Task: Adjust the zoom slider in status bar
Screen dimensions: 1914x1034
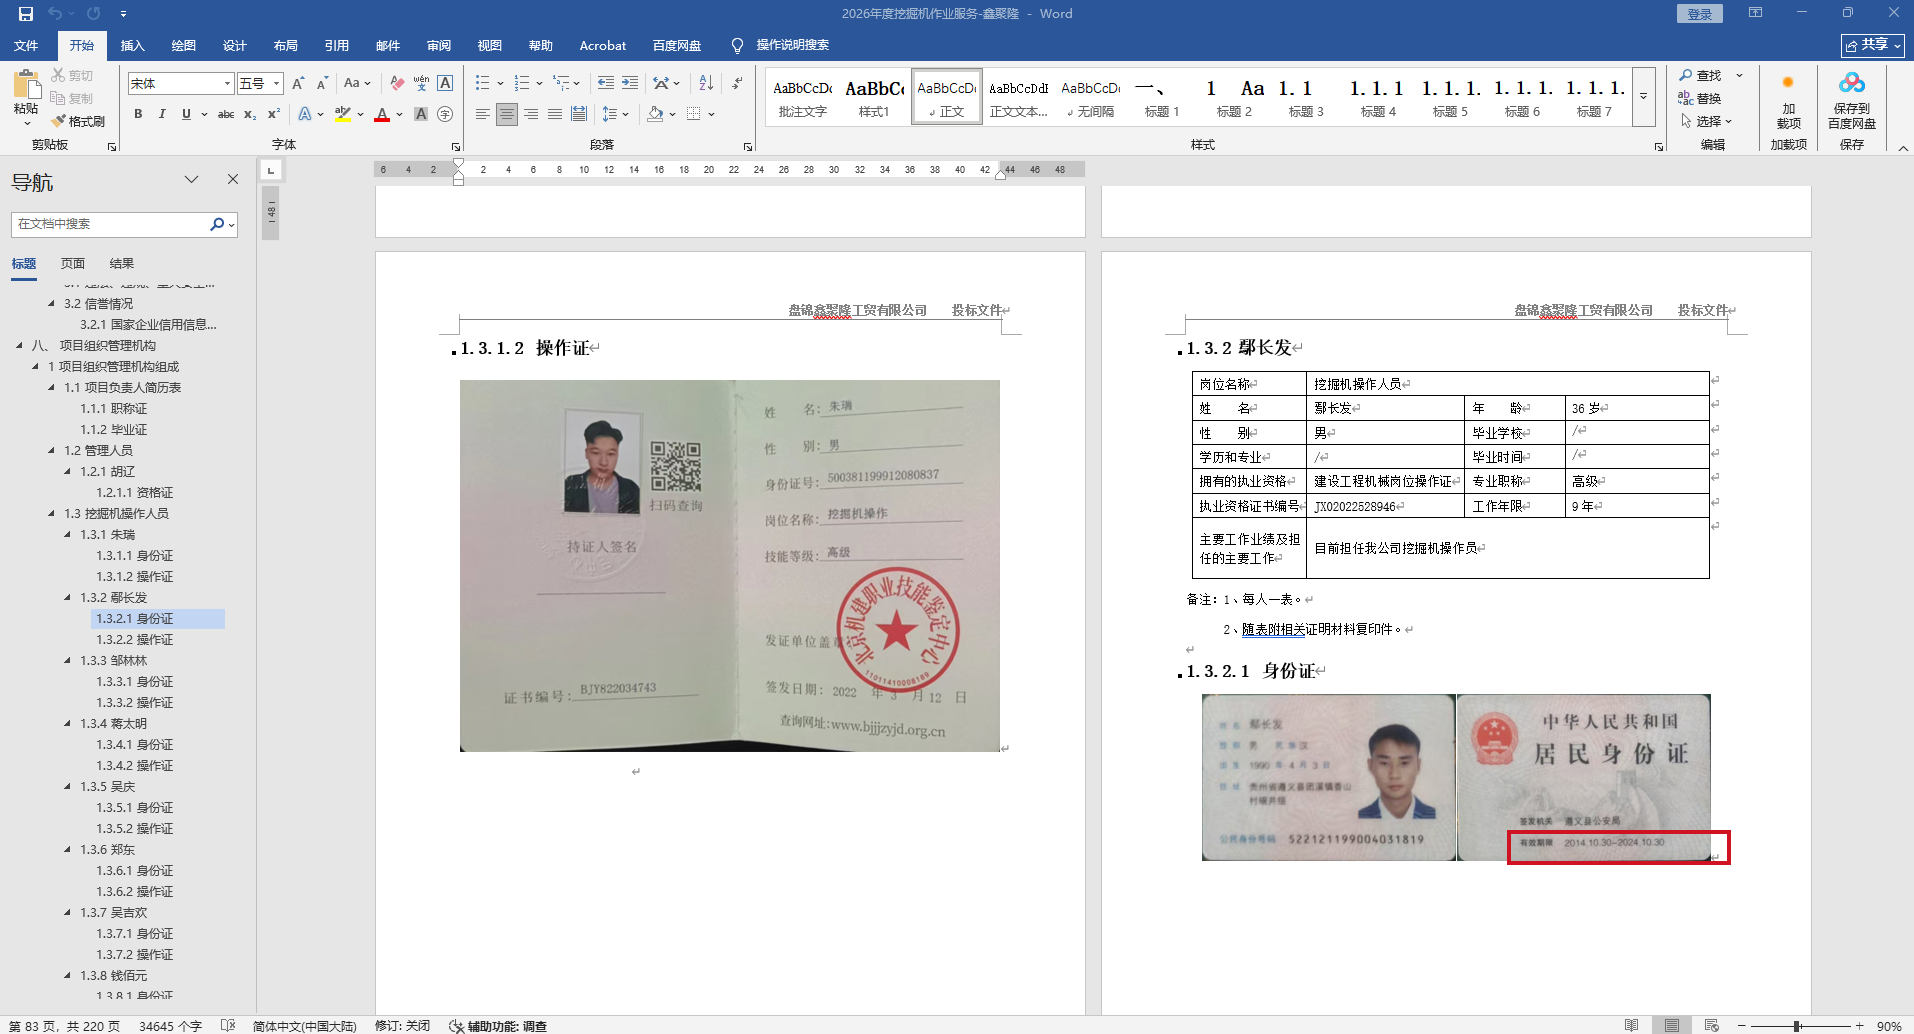Action: click(1797, 1026)
